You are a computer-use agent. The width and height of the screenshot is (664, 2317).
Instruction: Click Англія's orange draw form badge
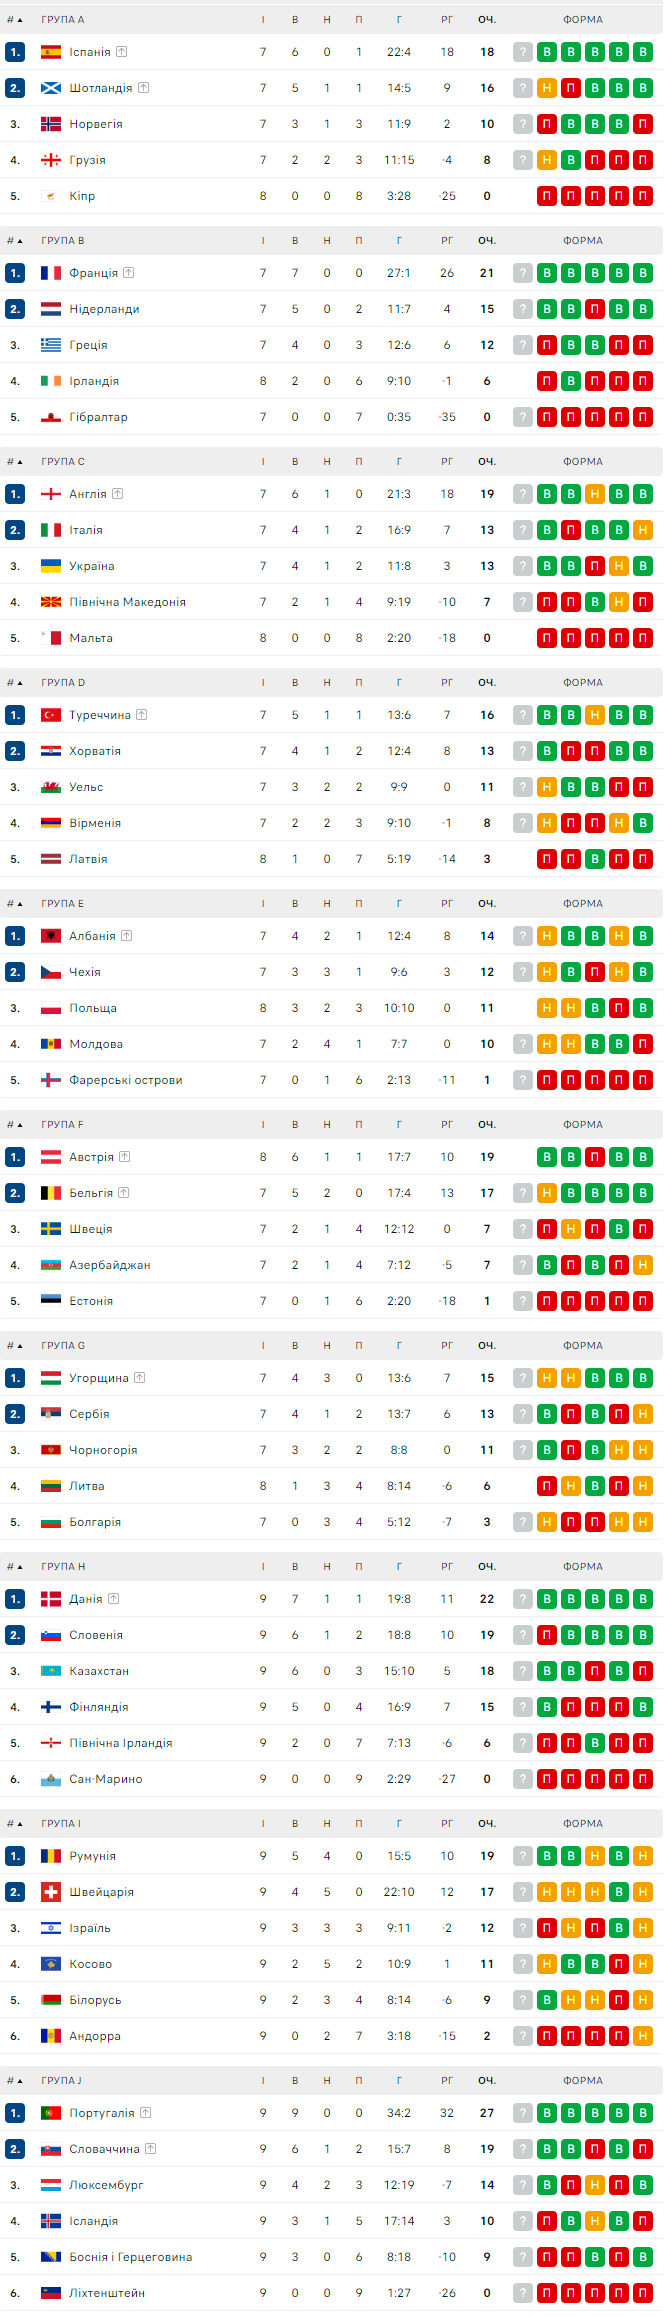(595, 494)
